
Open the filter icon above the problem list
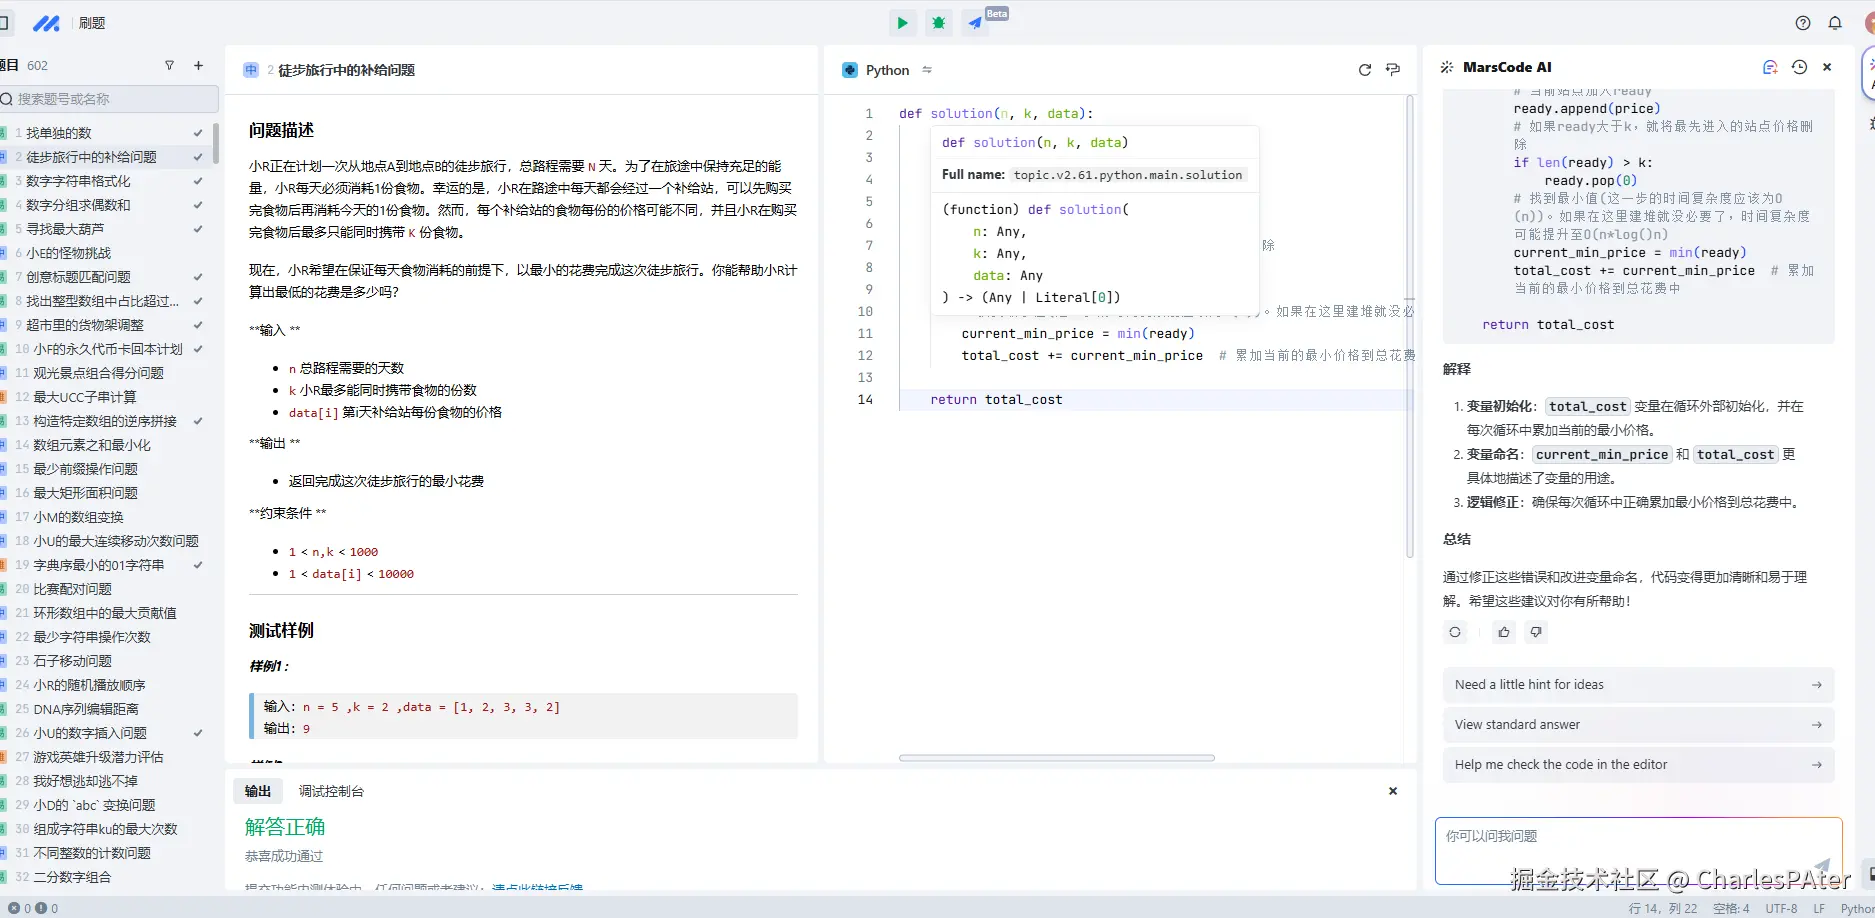[x=170, y=65]
